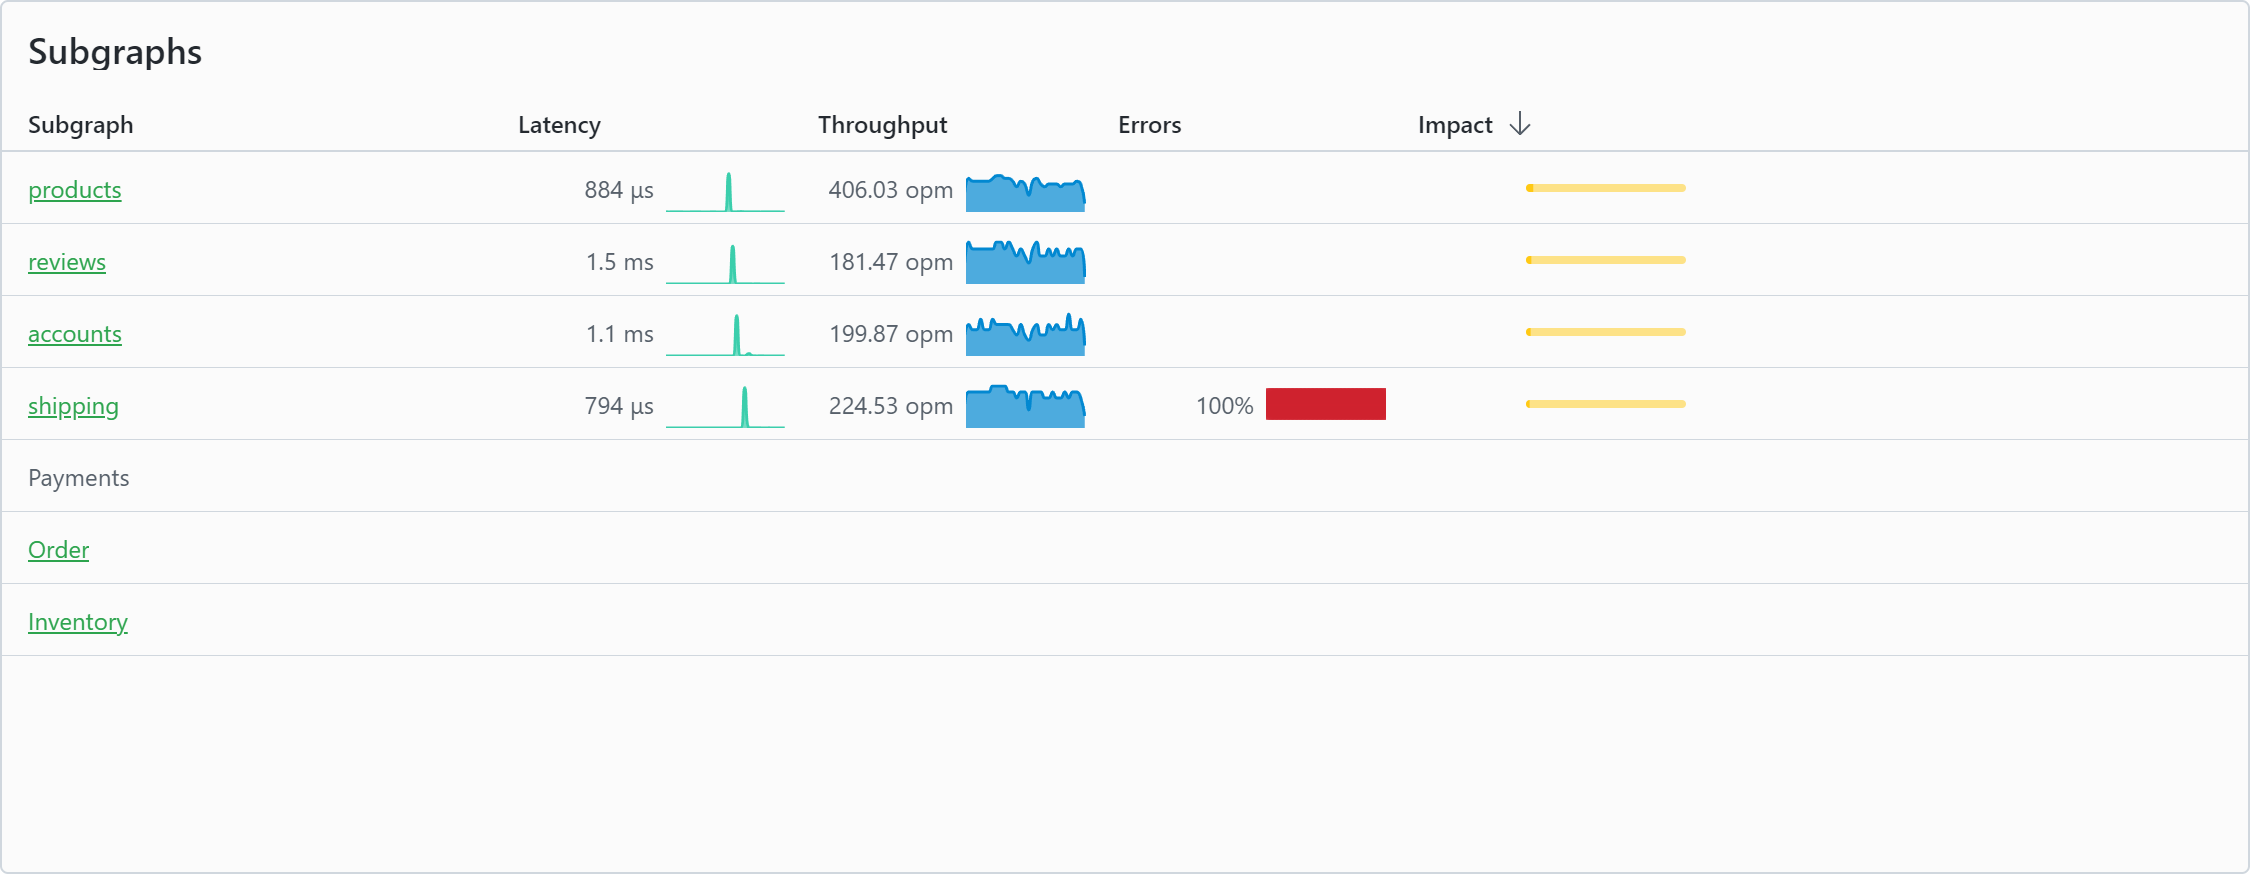
Task: Click the Impact sort descending arrow
Action: click(1519, 124)
